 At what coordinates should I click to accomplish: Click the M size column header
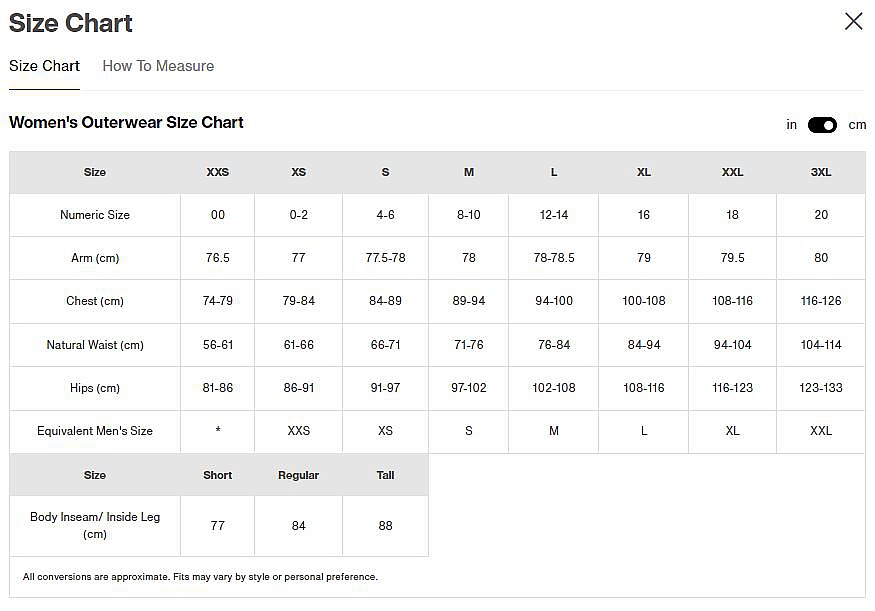(x=468, y=172)
